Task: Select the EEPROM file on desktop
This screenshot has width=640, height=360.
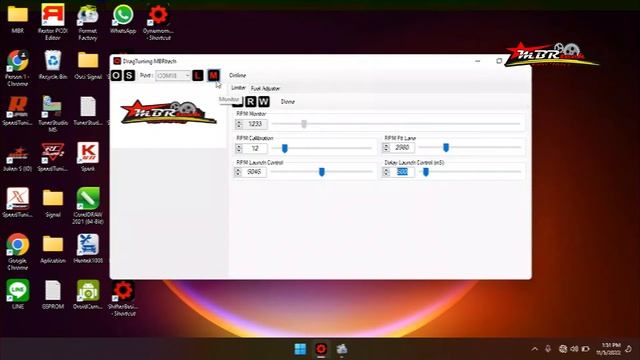Action: click(x=53, y=295)
